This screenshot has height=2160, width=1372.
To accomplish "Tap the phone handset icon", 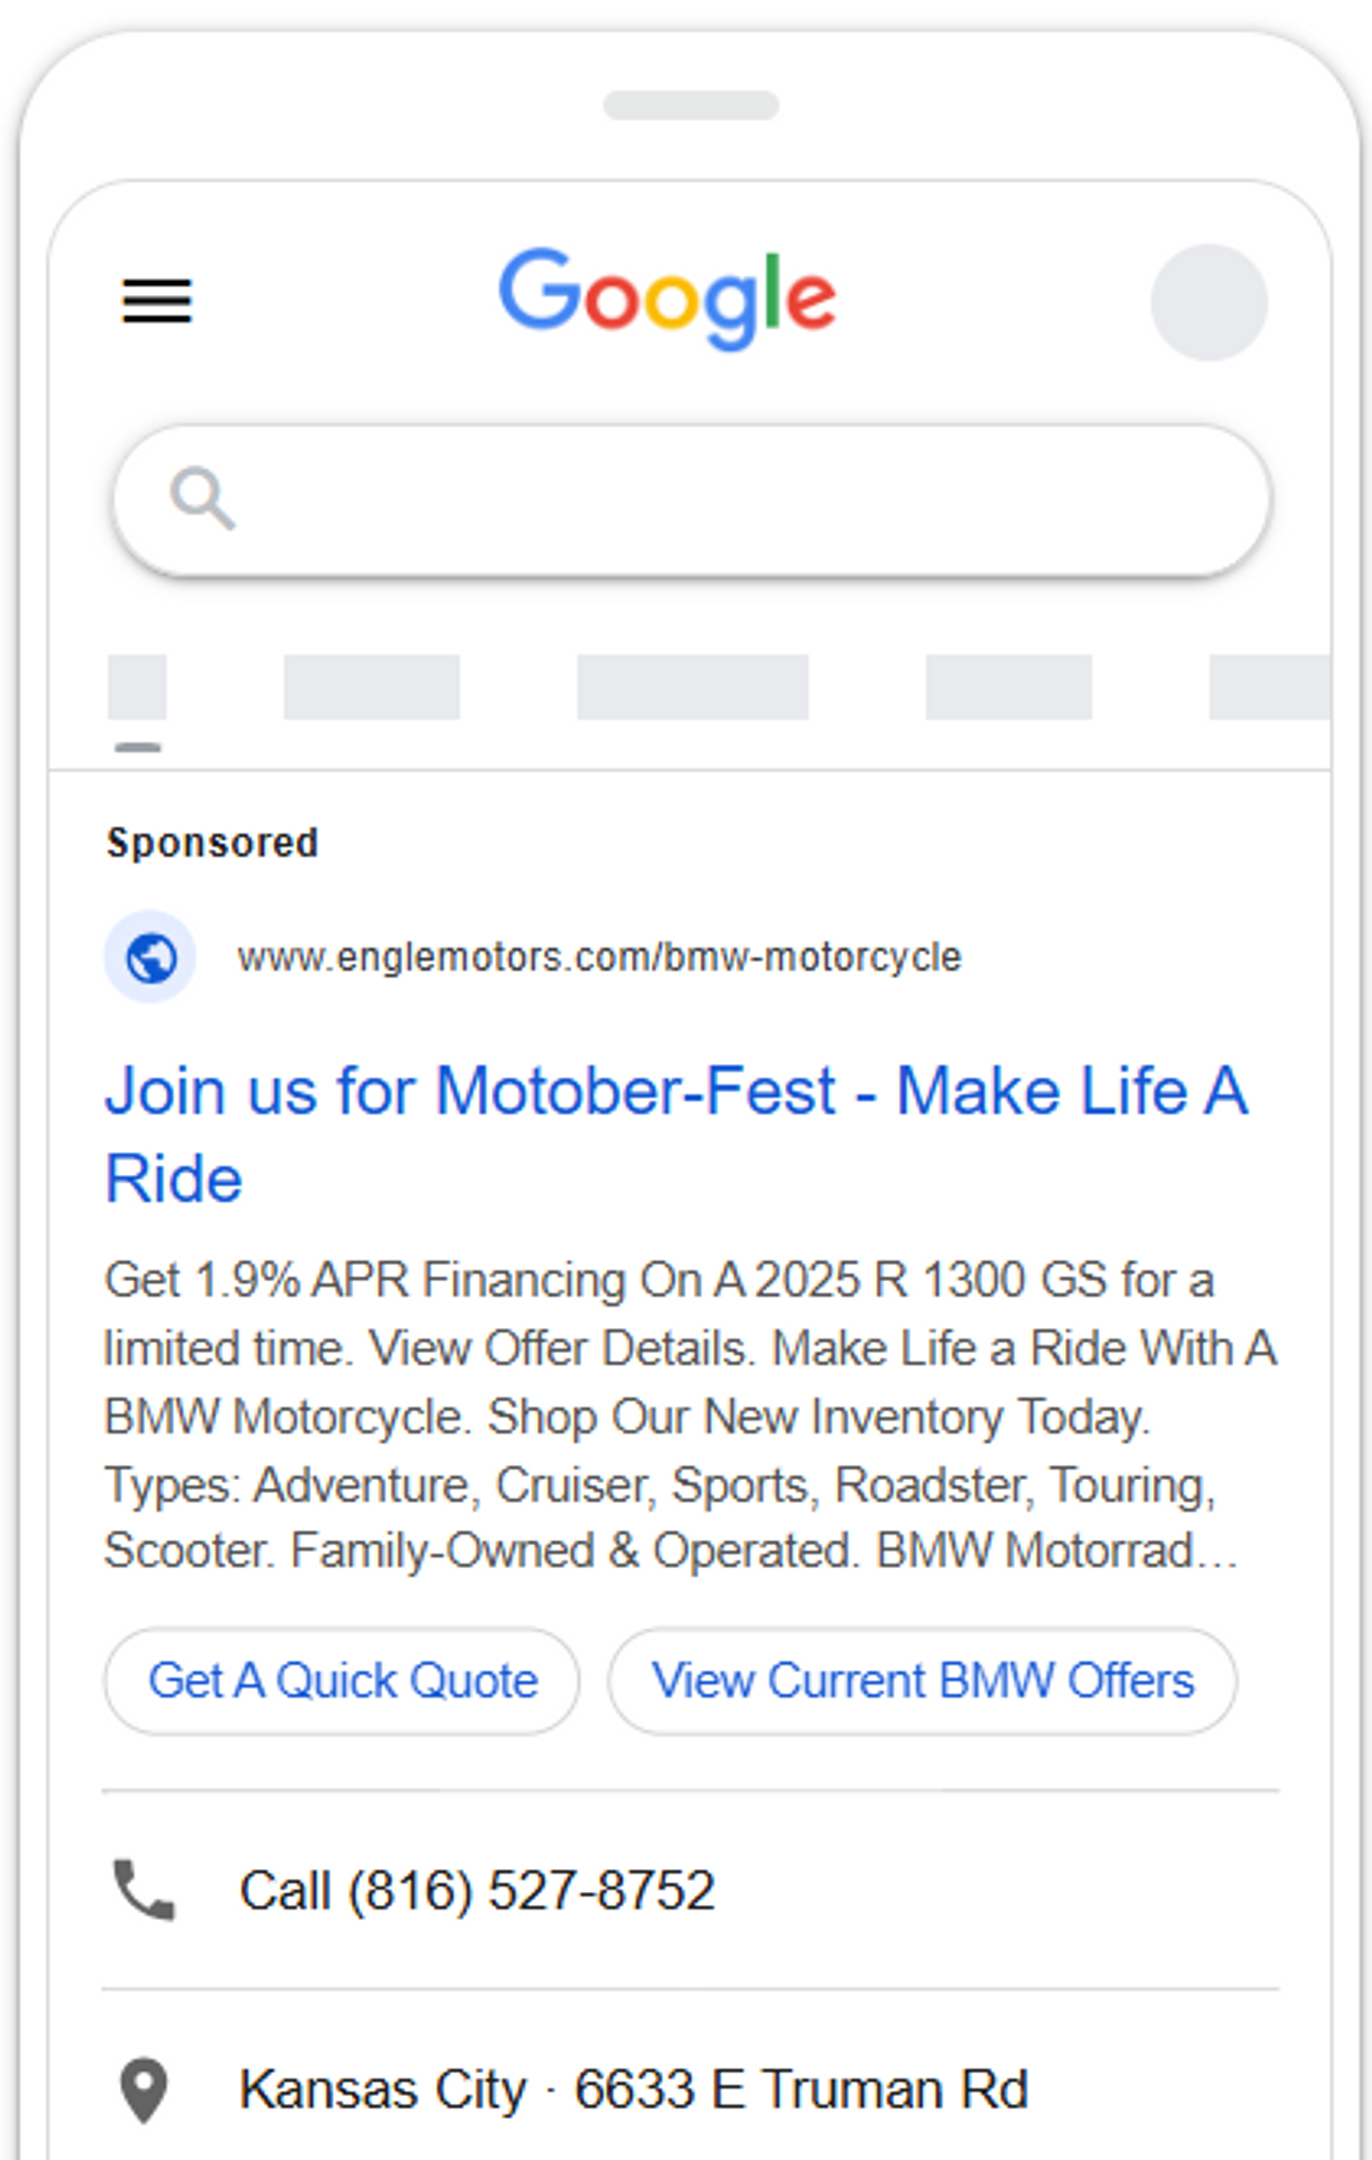I will pos(144,1890).
